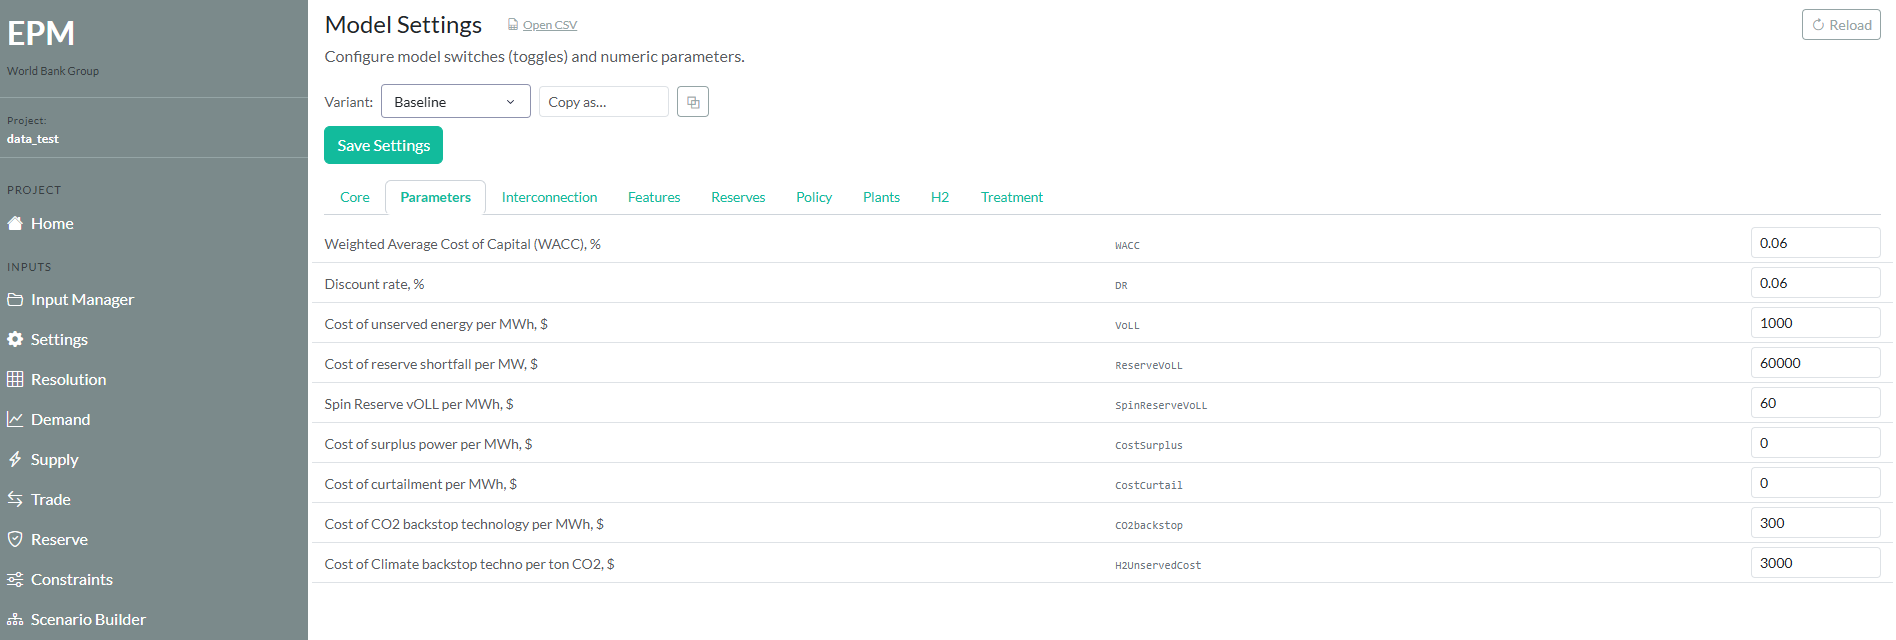The height and width of the screenshot is (640, 1896).
Task: Click the WACC value field
Action: coord(1815,243)
